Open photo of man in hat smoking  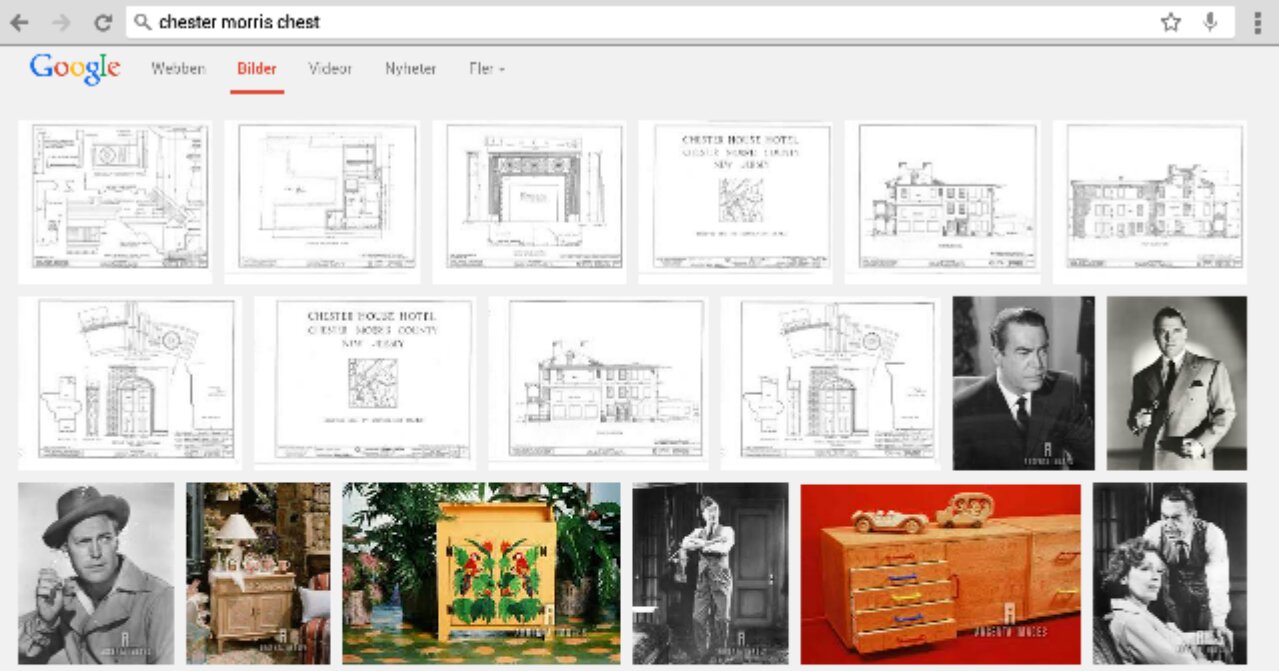pyautogui.click(x=96, y=574)
